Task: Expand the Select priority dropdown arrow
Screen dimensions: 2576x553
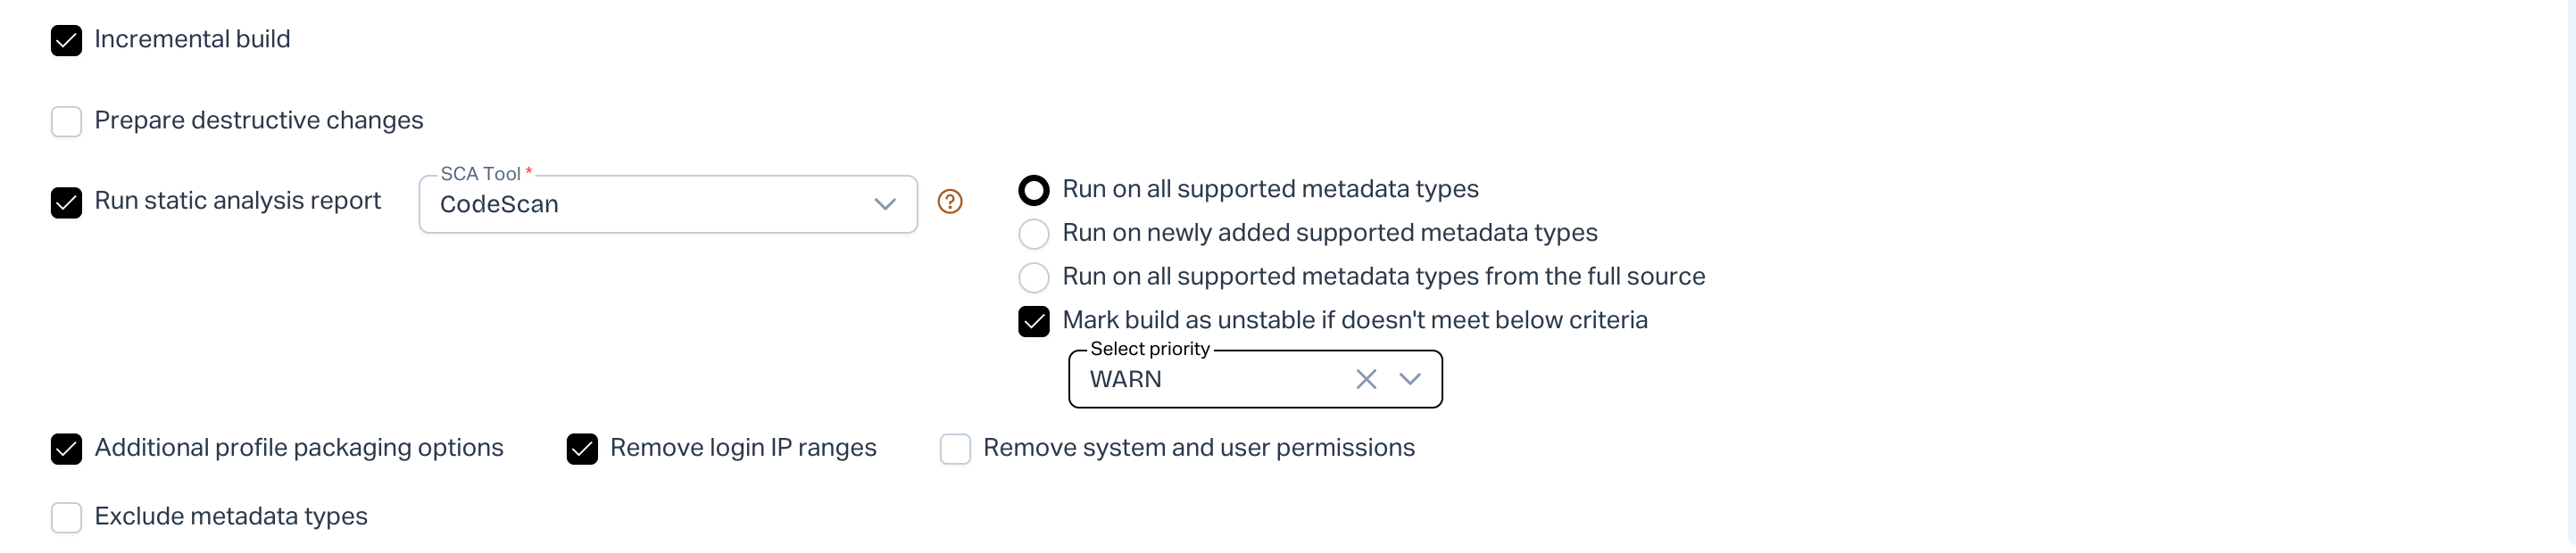Action: (x=1410, y=379)
